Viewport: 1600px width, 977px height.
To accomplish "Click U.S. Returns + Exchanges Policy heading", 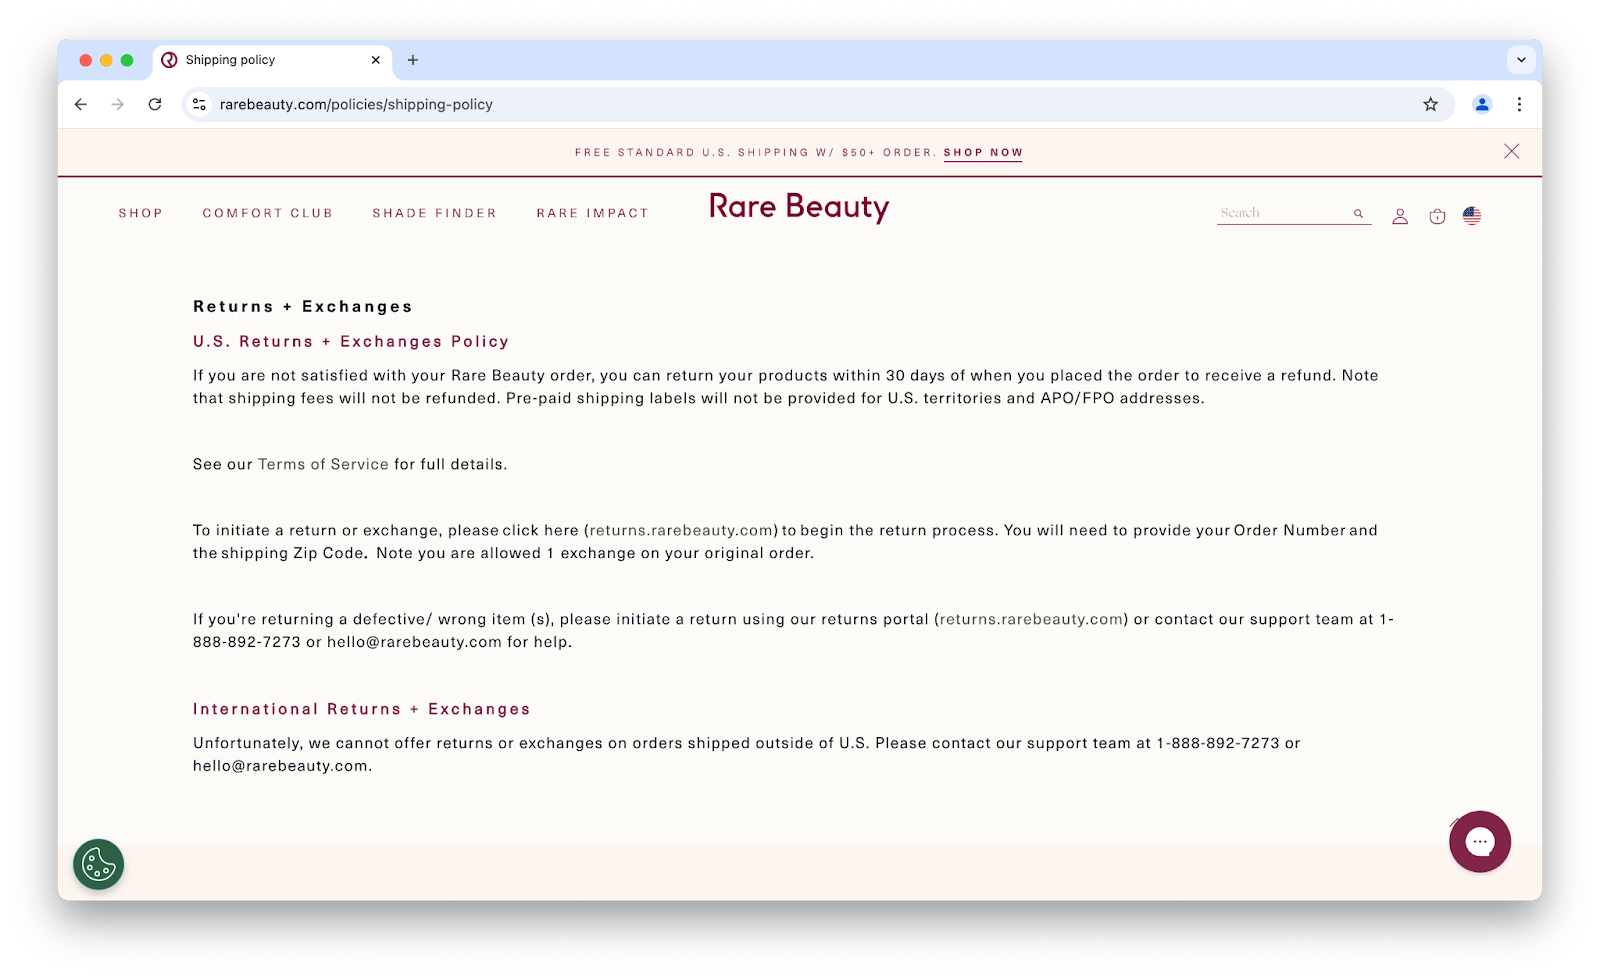I will [x=351, y=342].
